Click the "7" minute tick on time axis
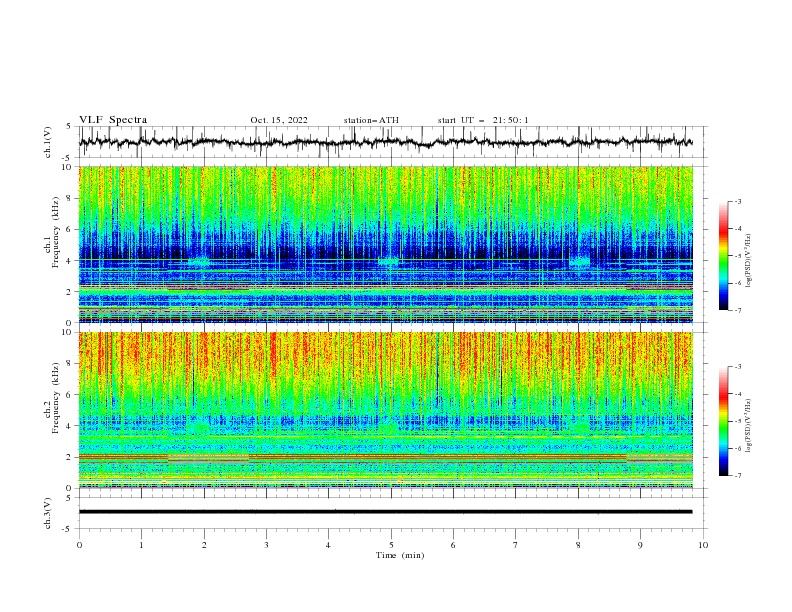Viewport: 792px width, 612px height. click(x=516, y=545)
